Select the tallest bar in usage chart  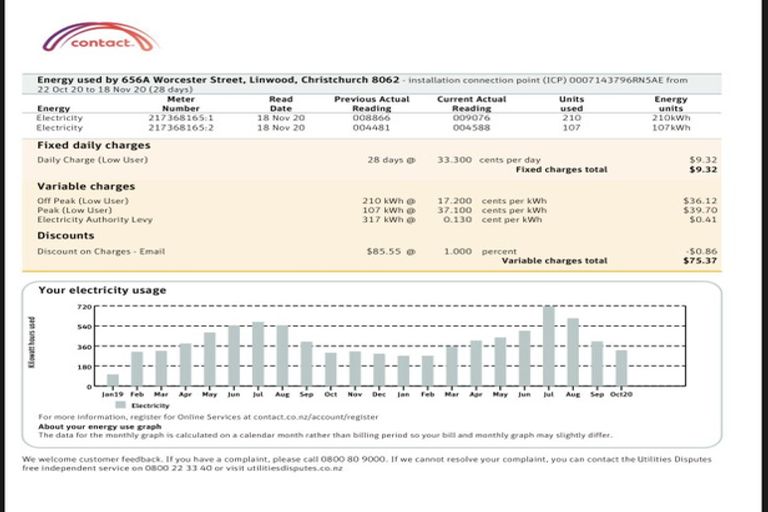[548, 347]
